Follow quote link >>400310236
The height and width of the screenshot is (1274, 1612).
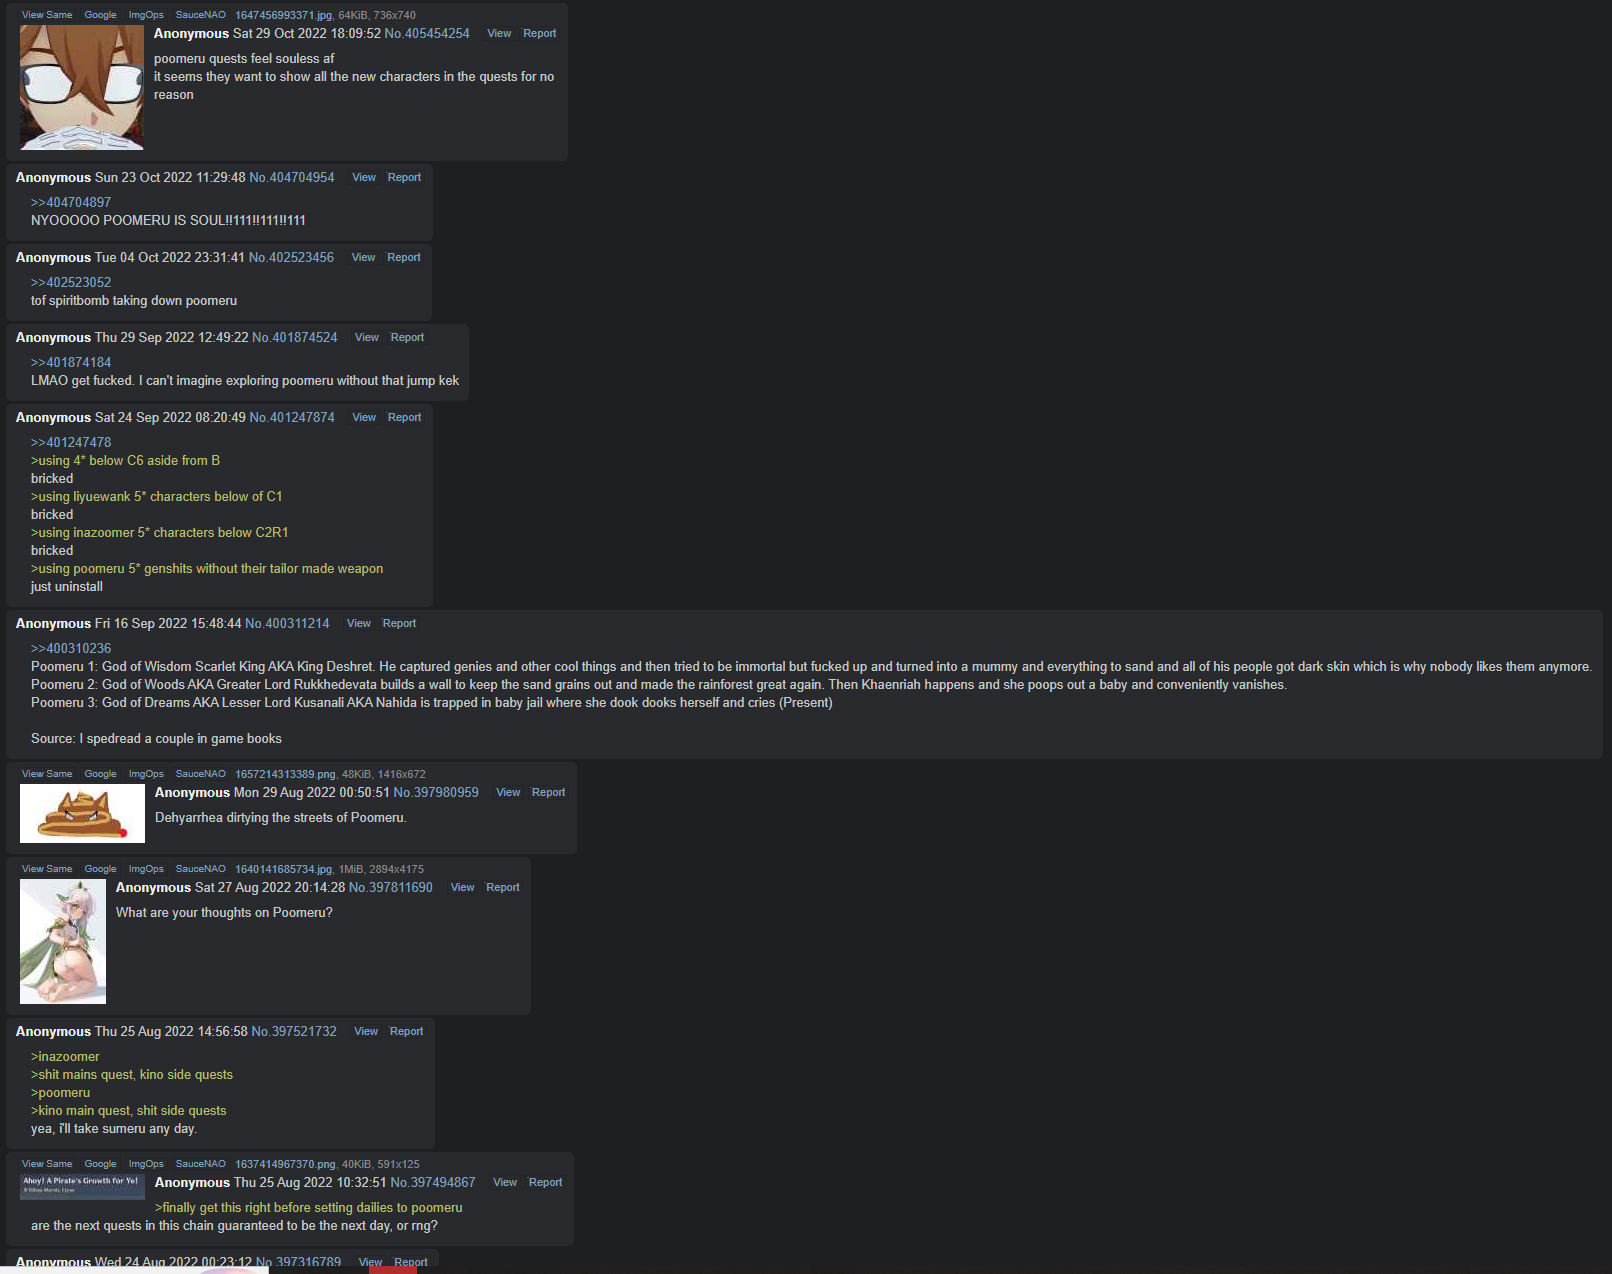[x=71, y=648]
